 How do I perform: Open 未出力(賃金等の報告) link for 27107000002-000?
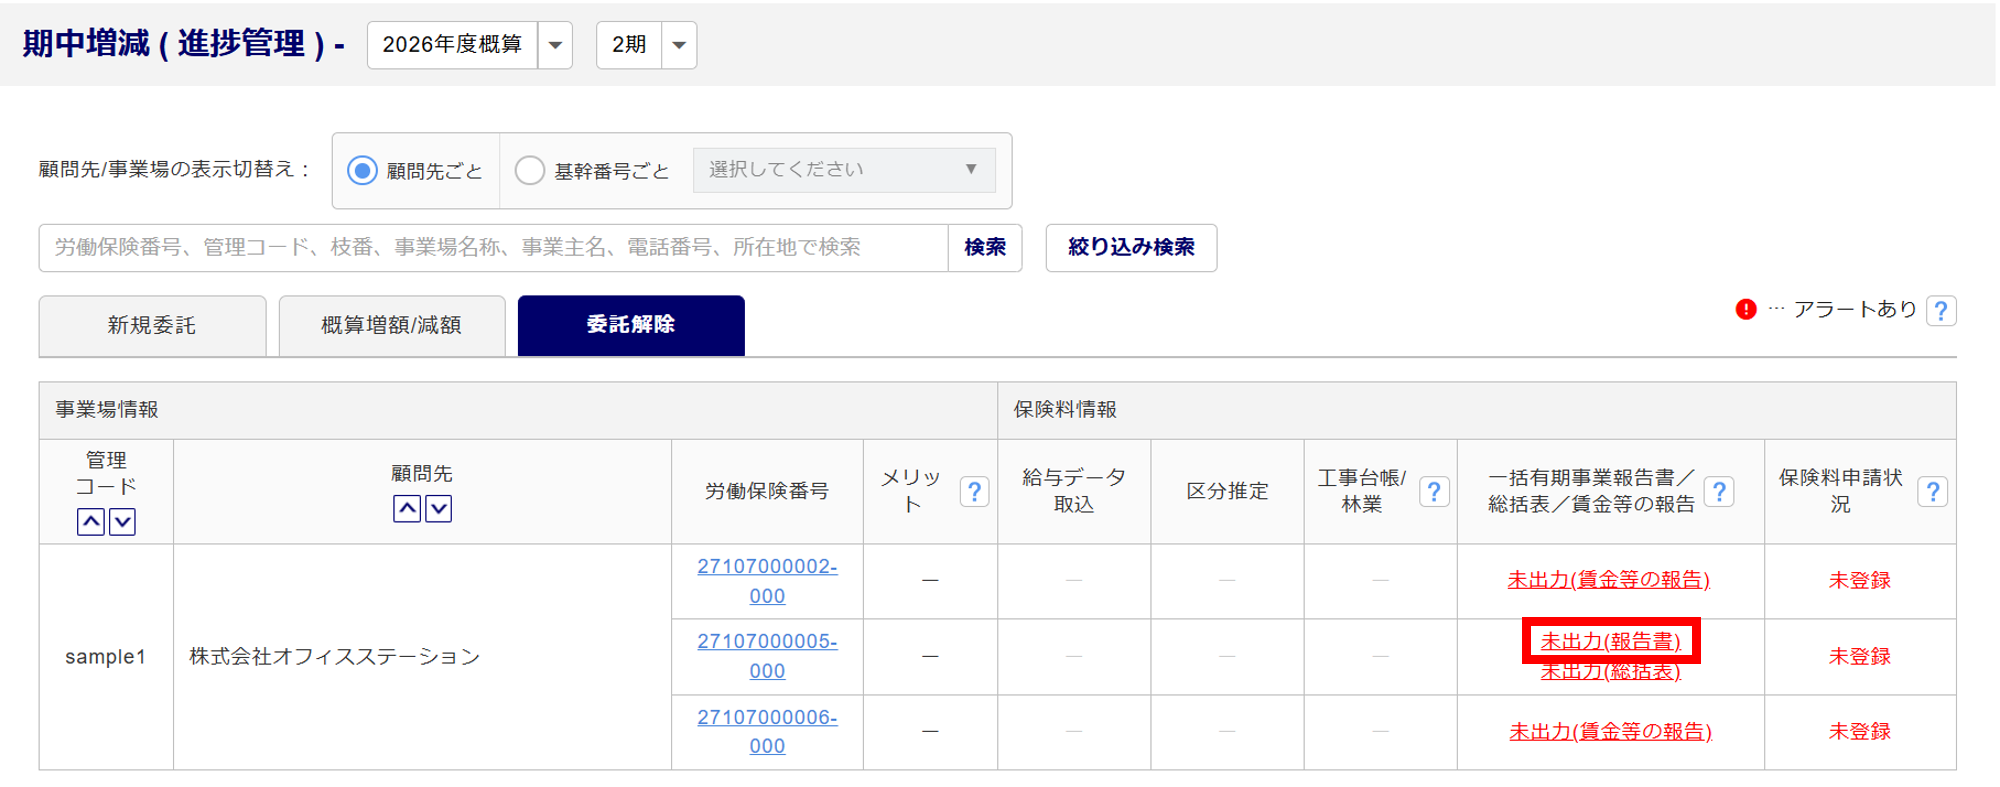click(1608, 580)
